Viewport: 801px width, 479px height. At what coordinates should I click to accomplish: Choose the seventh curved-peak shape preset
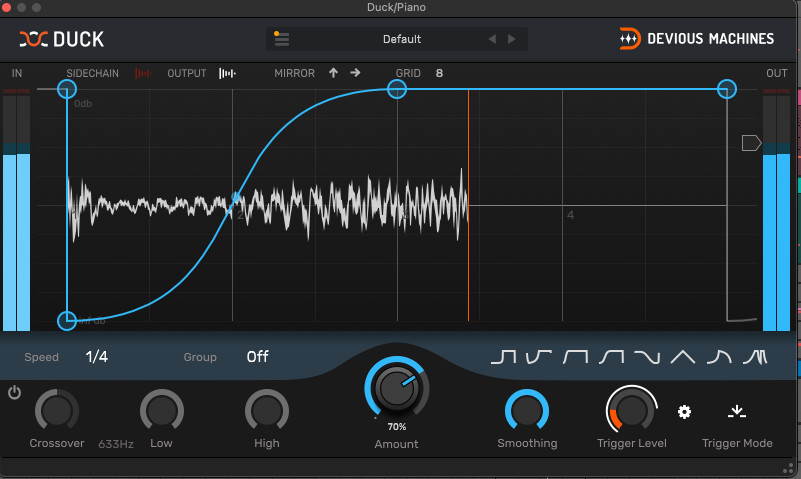tap(719, 357)
